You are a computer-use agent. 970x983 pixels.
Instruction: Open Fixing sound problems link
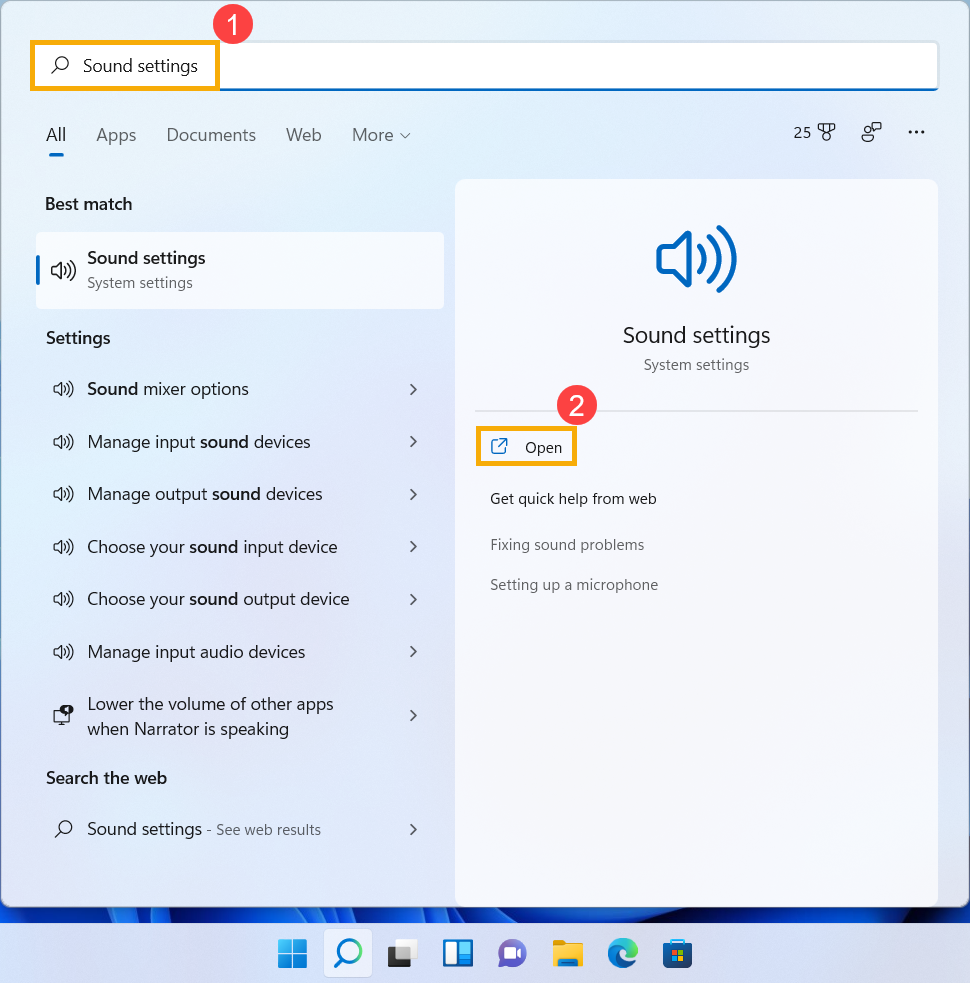pyautogui.click(x=567, y=545)
